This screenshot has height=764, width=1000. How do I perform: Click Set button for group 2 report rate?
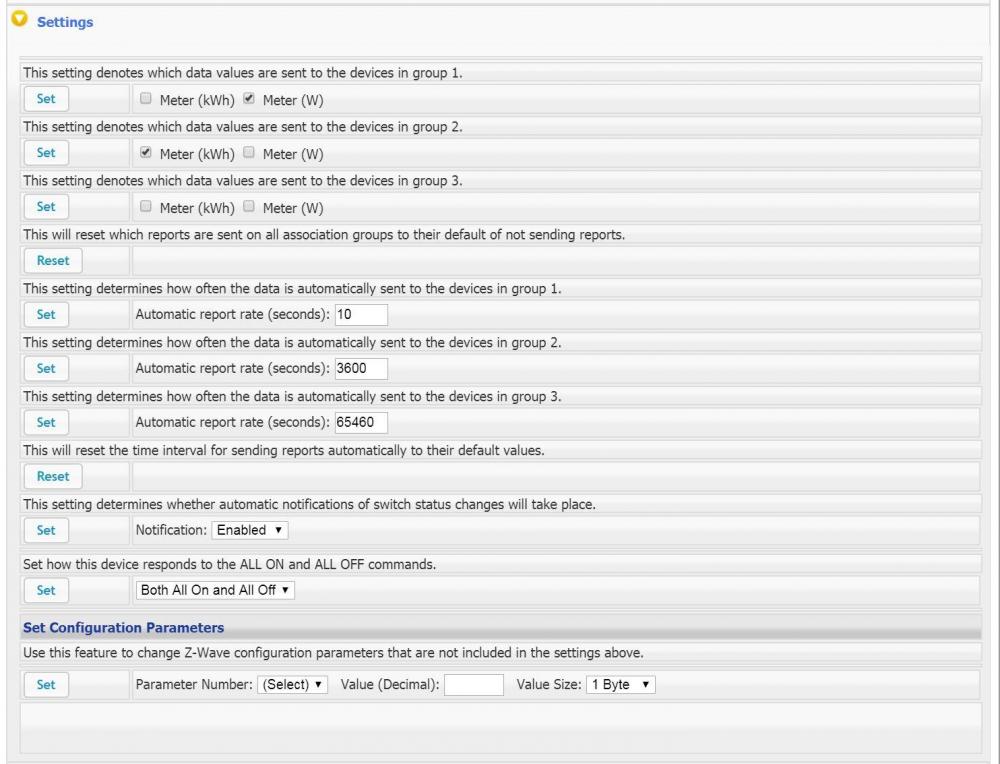point(46,368)
